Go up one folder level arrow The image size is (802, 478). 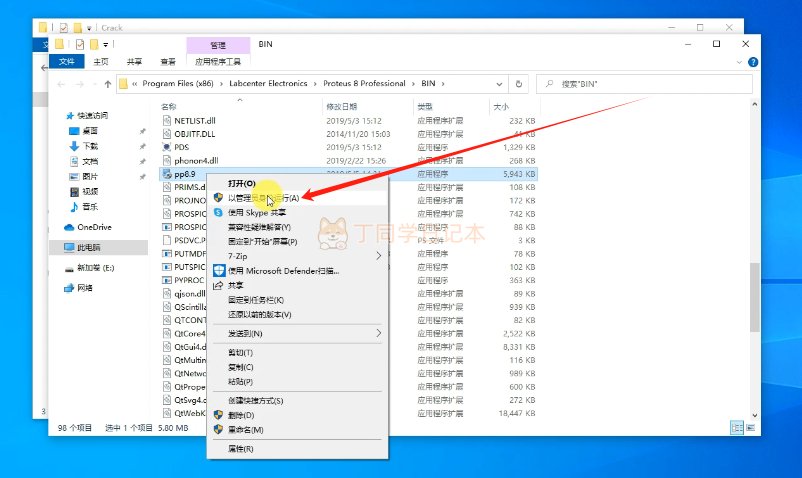point(107,84)
